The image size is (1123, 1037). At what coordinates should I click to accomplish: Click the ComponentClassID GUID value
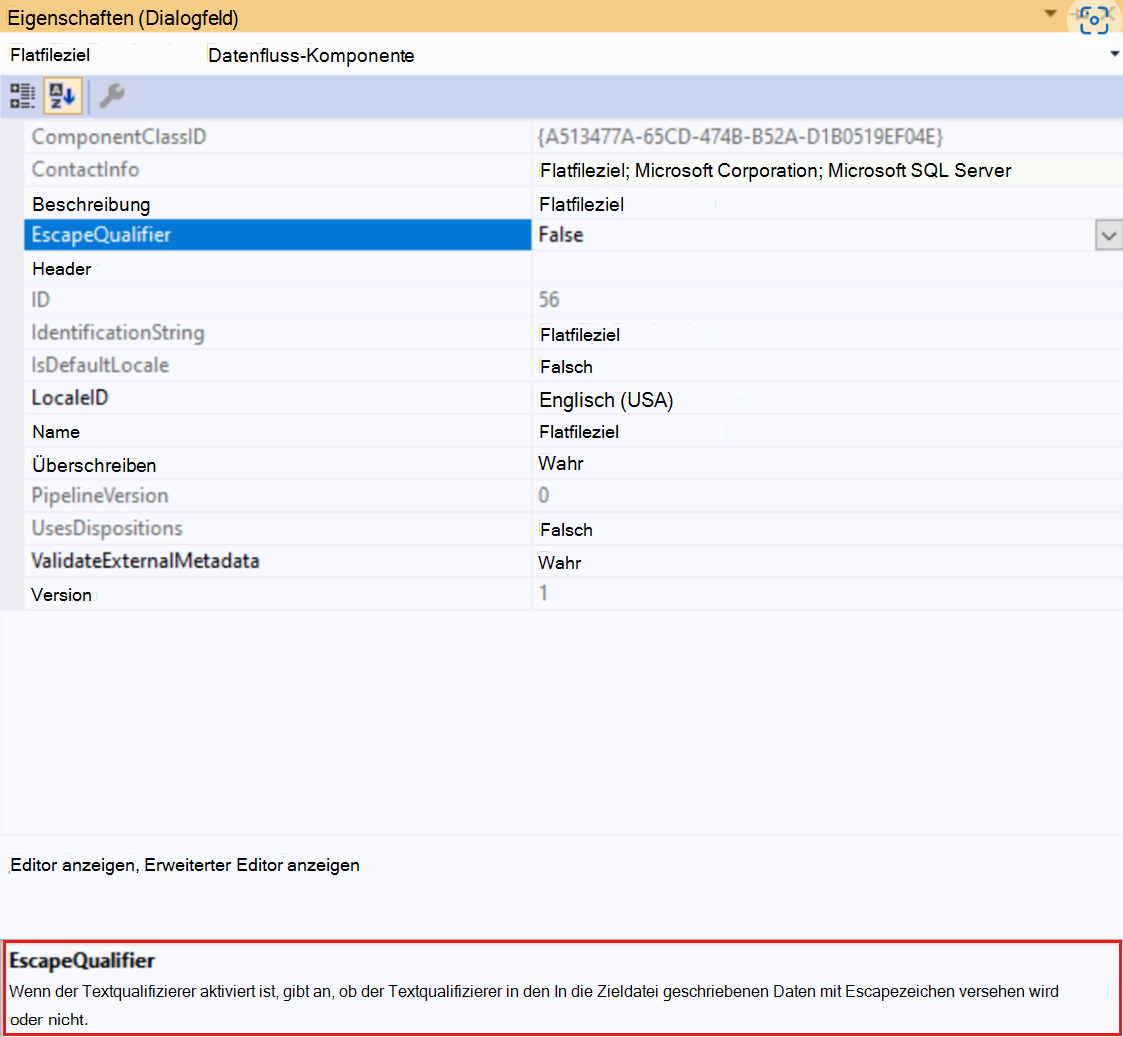pyautogui.click(x=741, y=137)
